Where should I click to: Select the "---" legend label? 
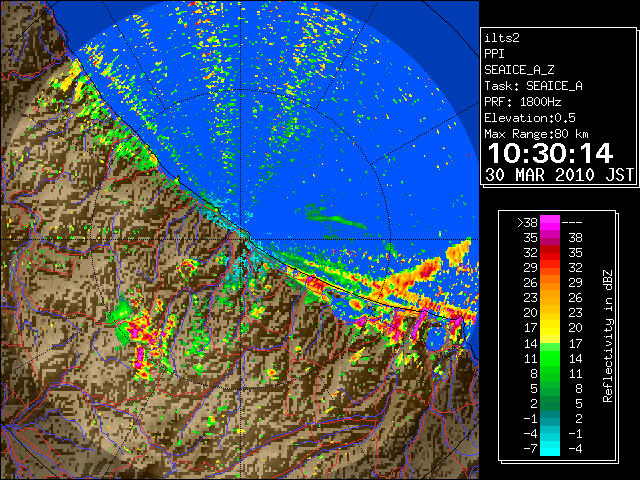(x=572, y=223)
